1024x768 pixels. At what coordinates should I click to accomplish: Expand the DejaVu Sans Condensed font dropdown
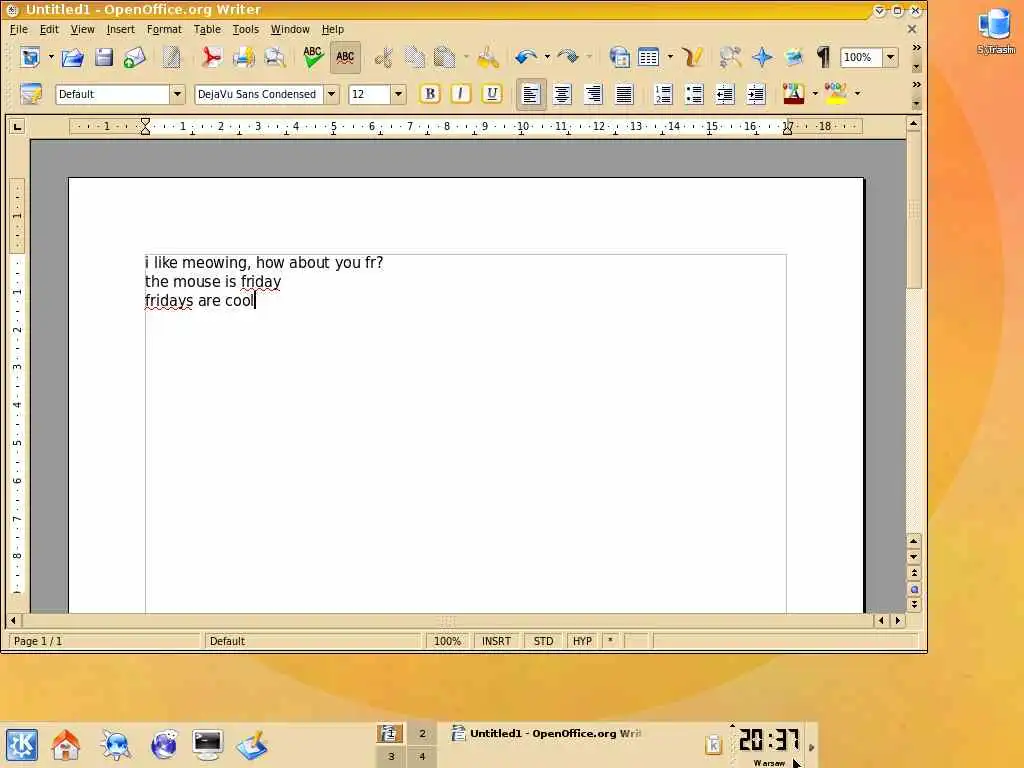[332, 94]
